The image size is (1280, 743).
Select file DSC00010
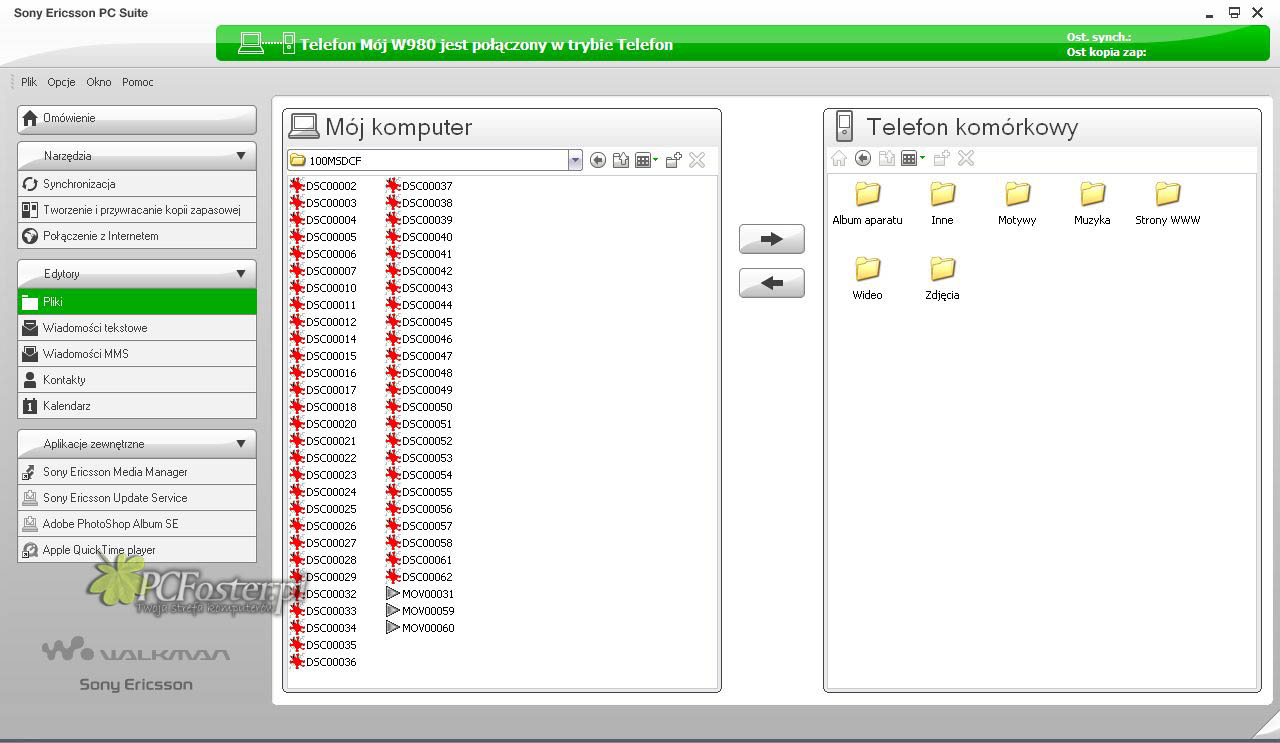click(323, 288)
